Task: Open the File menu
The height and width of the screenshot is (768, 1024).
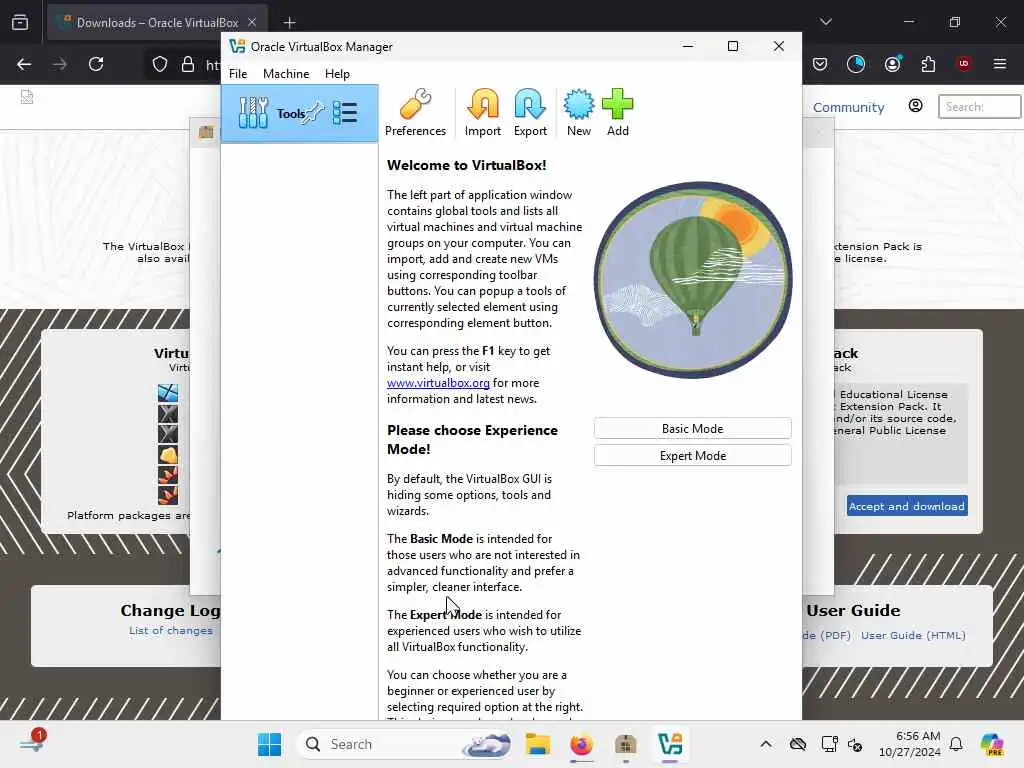Action: pos(238,74)
